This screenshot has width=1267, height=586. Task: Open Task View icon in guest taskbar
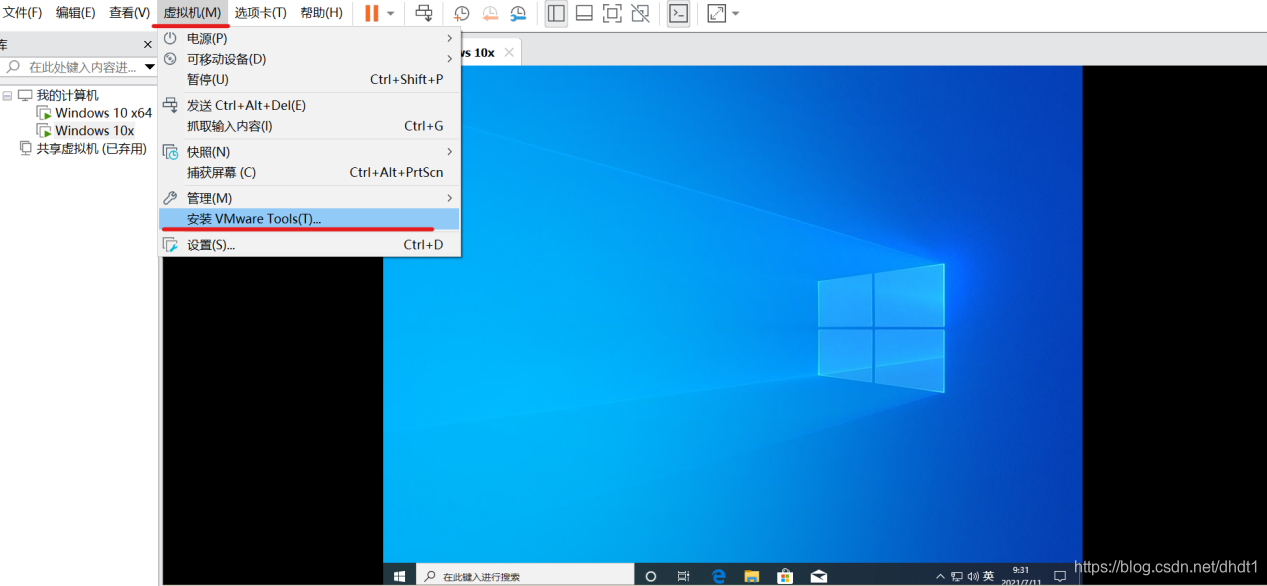tap(684, 576)
